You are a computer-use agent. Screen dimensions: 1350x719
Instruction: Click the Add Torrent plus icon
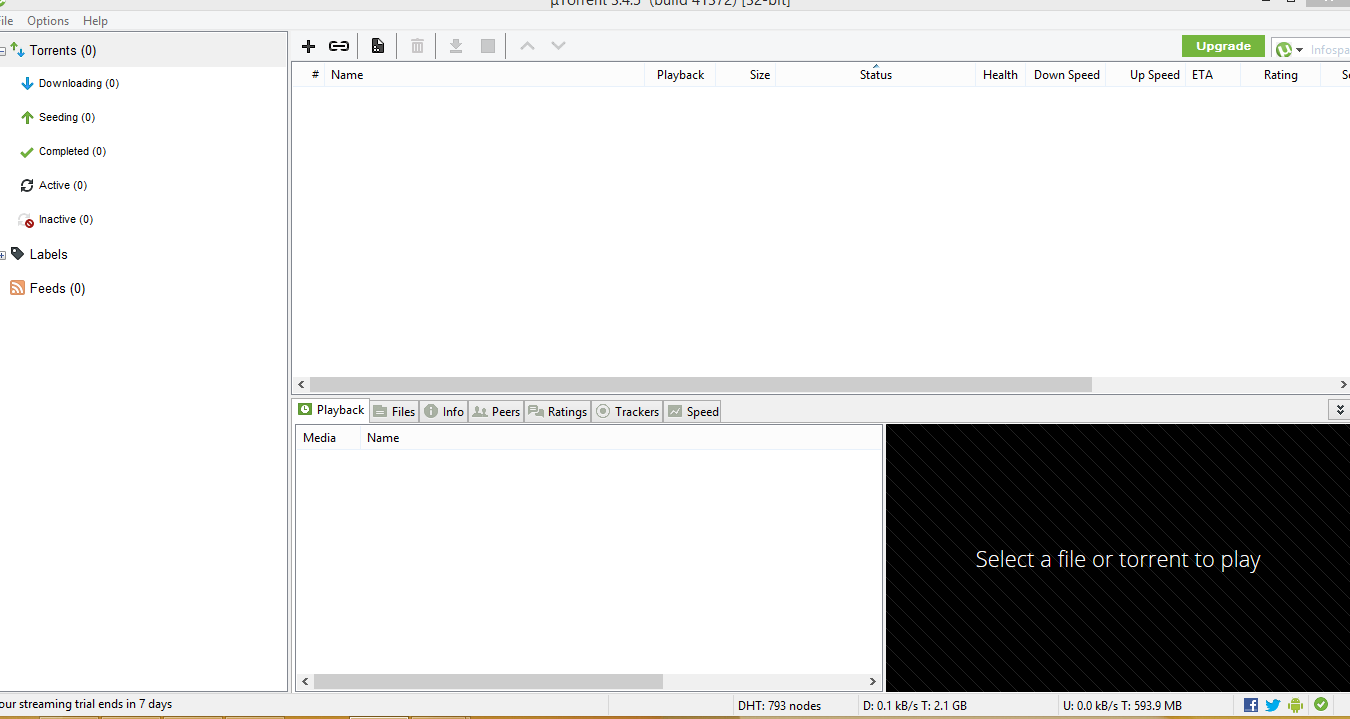click(x=308, y=46)
